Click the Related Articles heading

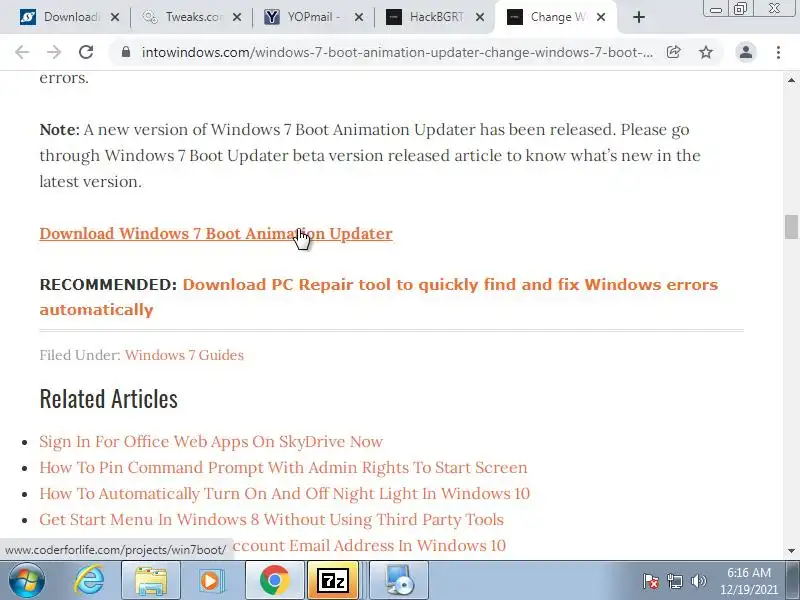coord(109,399)
